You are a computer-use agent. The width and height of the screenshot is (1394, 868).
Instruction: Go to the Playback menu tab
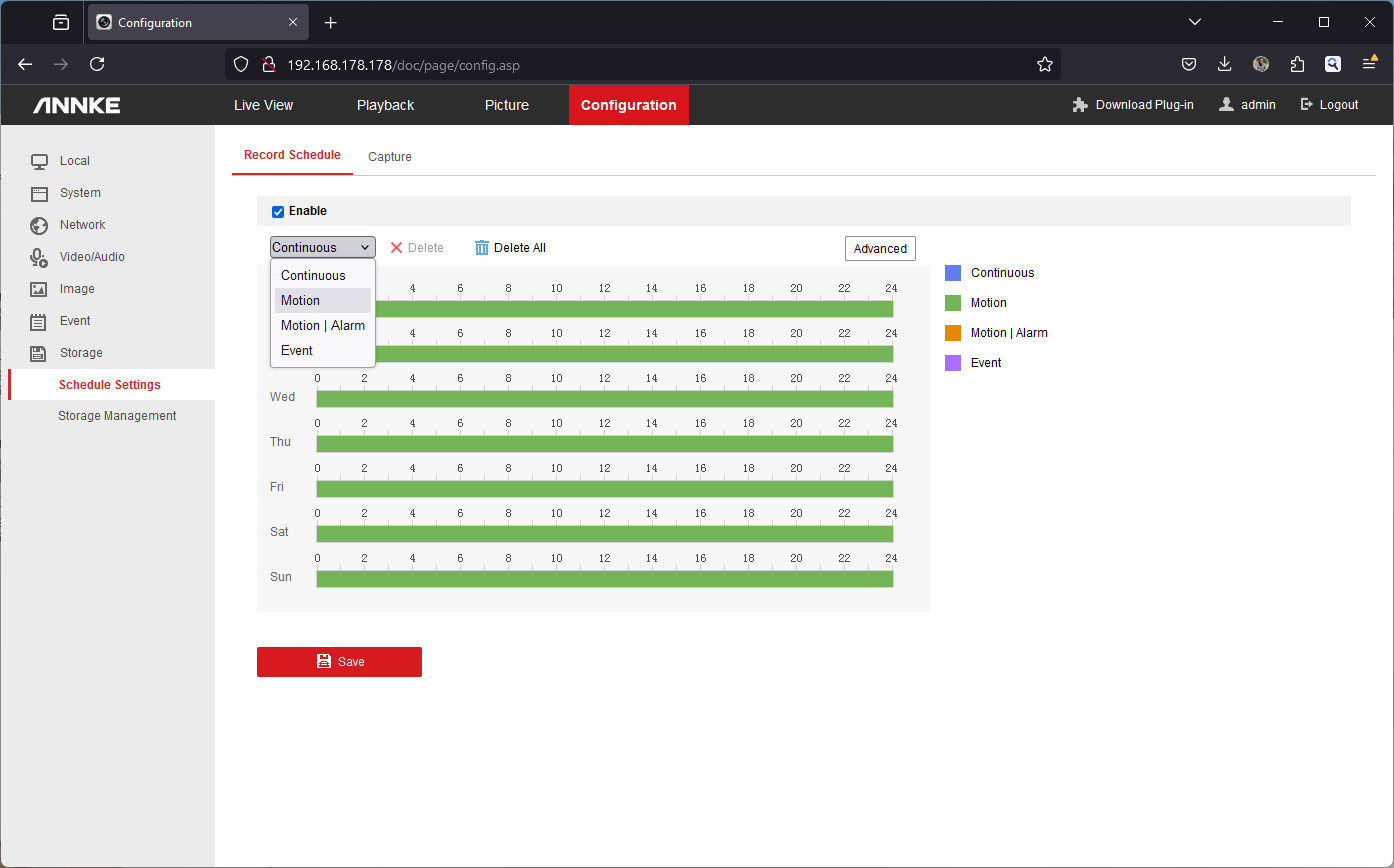click(x=385, y=105)
